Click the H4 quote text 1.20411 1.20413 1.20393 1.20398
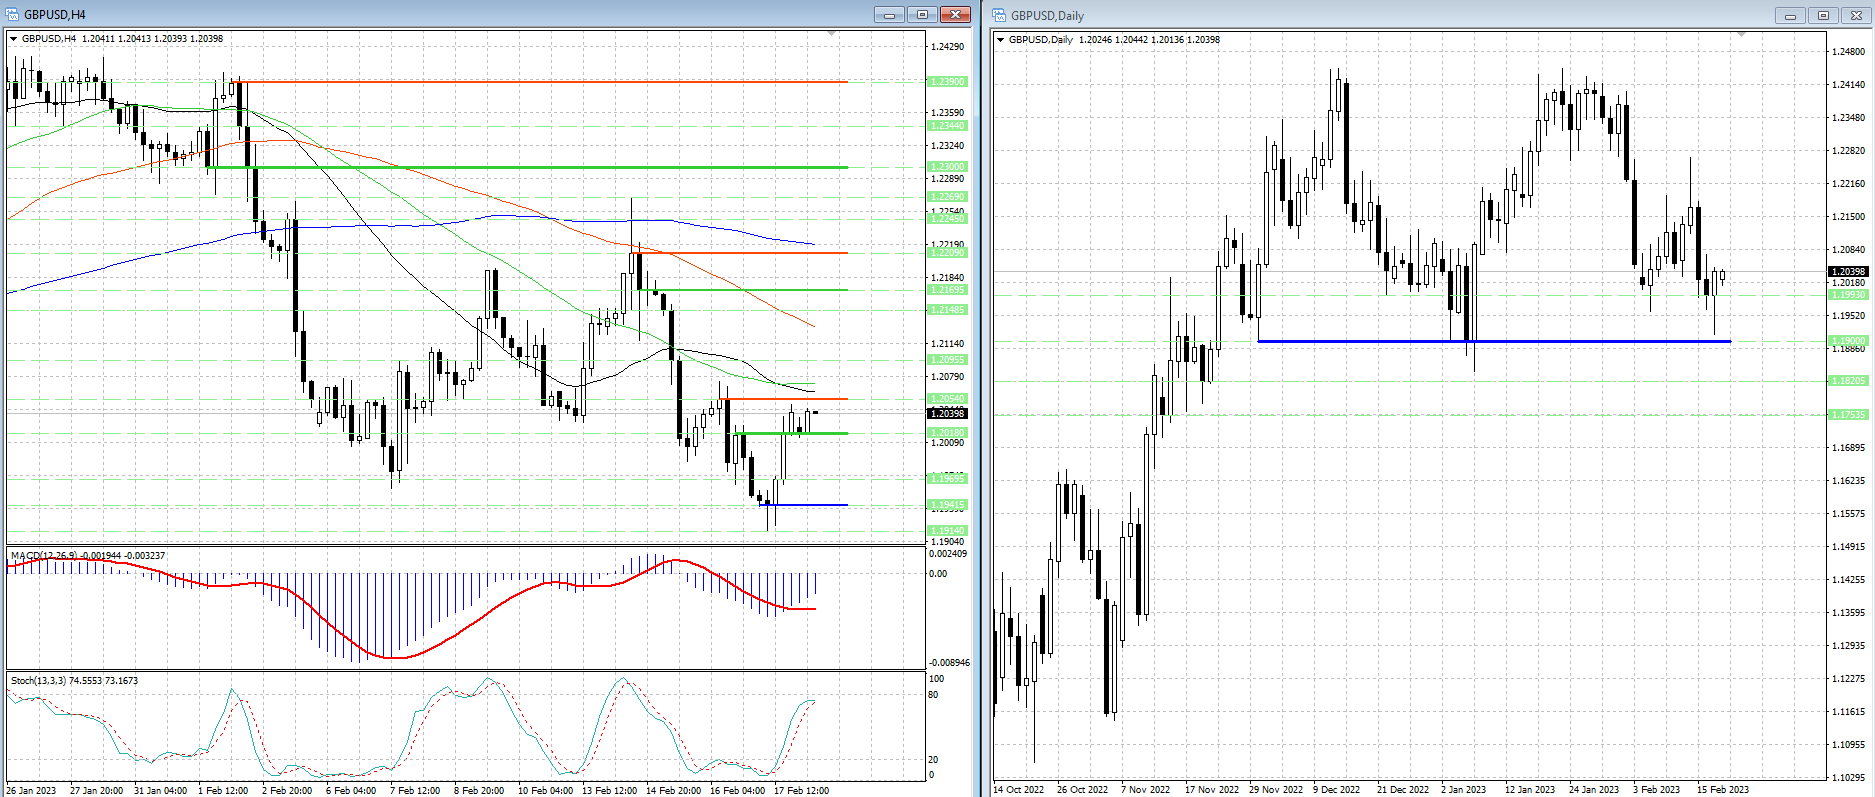Image resolution: width=1875 pixels, height=797 pixels. (152, 38)
